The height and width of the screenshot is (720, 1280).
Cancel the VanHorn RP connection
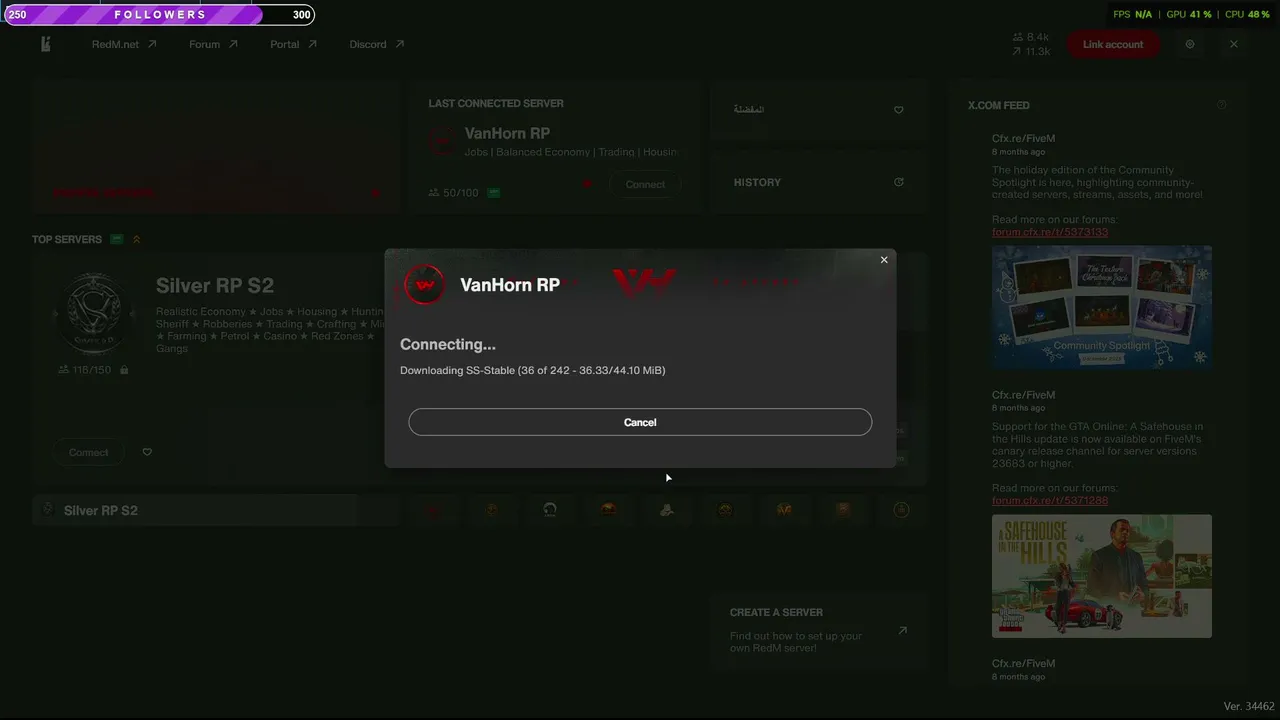point(640,422)
